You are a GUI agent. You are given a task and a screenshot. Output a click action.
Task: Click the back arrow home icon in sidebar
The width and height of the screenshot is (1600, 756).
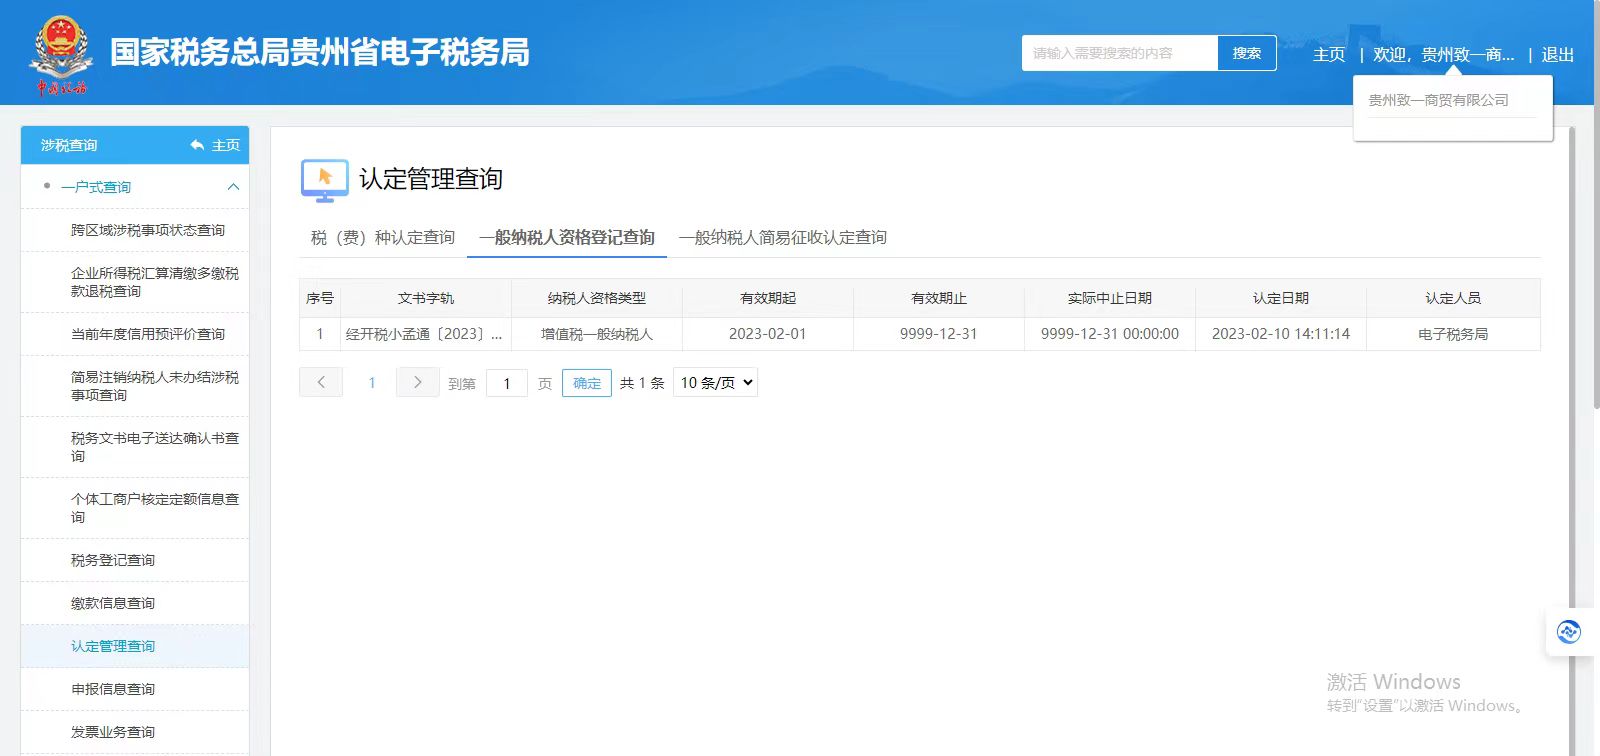tap(197, 145)
